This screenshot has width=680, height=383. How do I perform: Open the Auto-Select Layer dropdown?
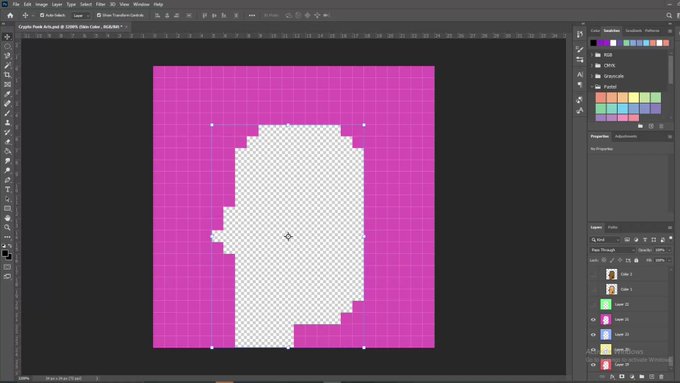coord(81,15)
